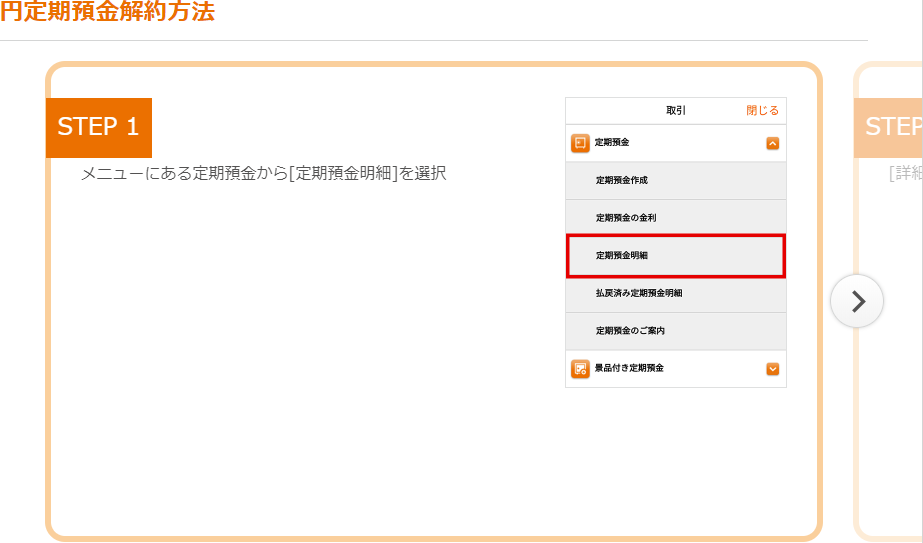Expand the 景品付き定期預金 section chevron

pos(772,368)
